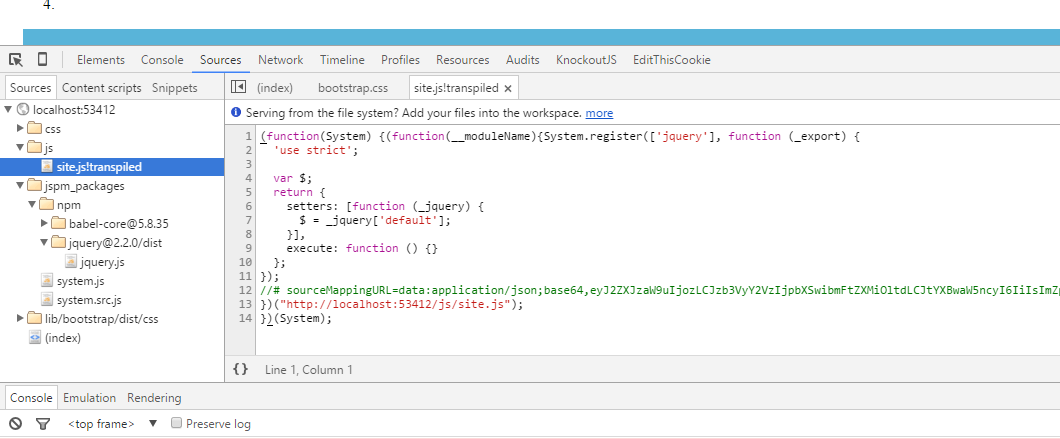Expand the lib/bootstrap/dist/css folder arrow

20,318
